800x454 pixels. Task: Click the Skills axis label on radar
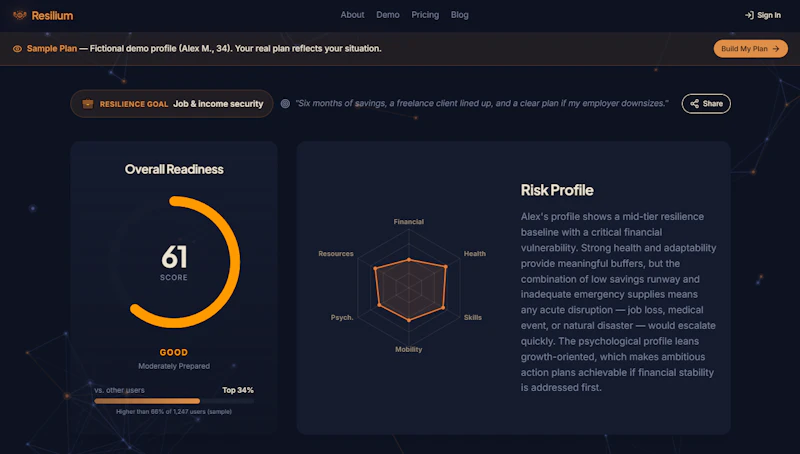[472, 317]
